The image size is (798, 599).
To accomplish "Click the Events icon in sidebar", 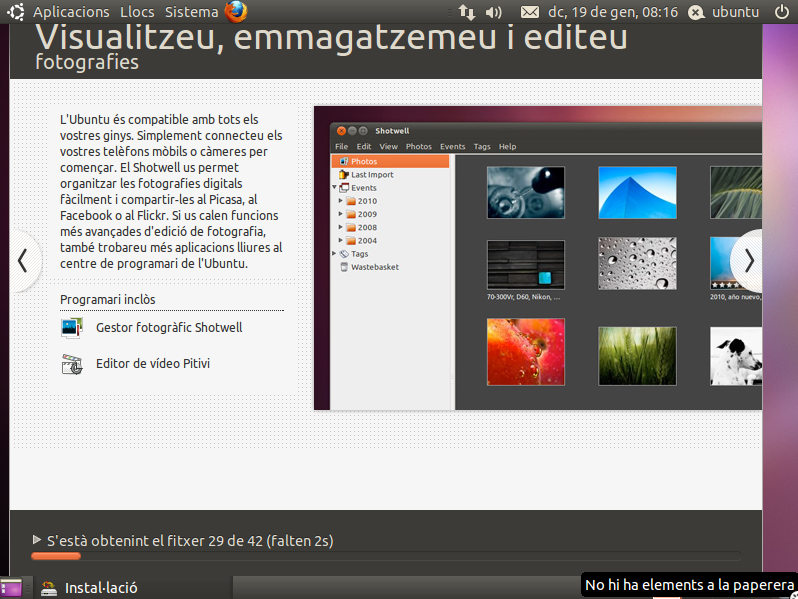I will pos(344,188).
